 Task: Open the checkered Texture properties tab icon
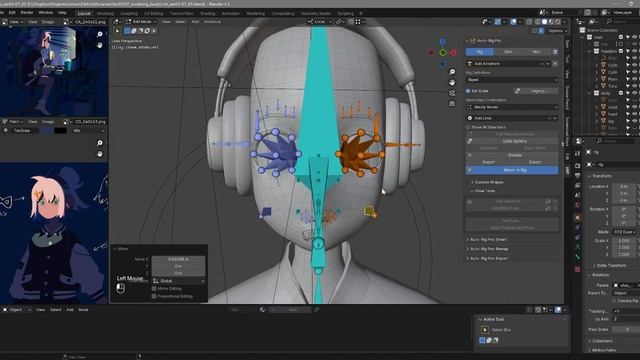578,269
